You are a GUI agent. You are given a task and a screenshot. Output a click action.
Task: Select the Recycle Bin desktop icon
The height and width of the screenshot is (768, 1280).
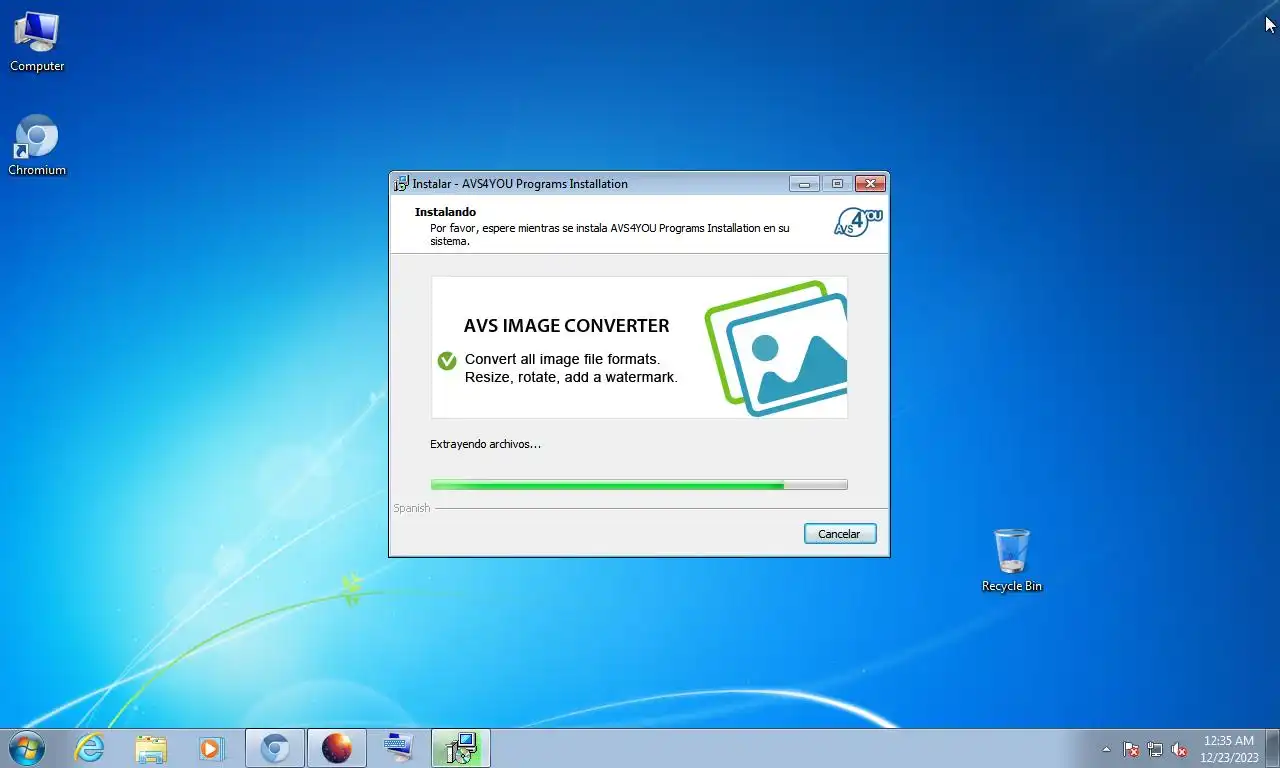1012,561
